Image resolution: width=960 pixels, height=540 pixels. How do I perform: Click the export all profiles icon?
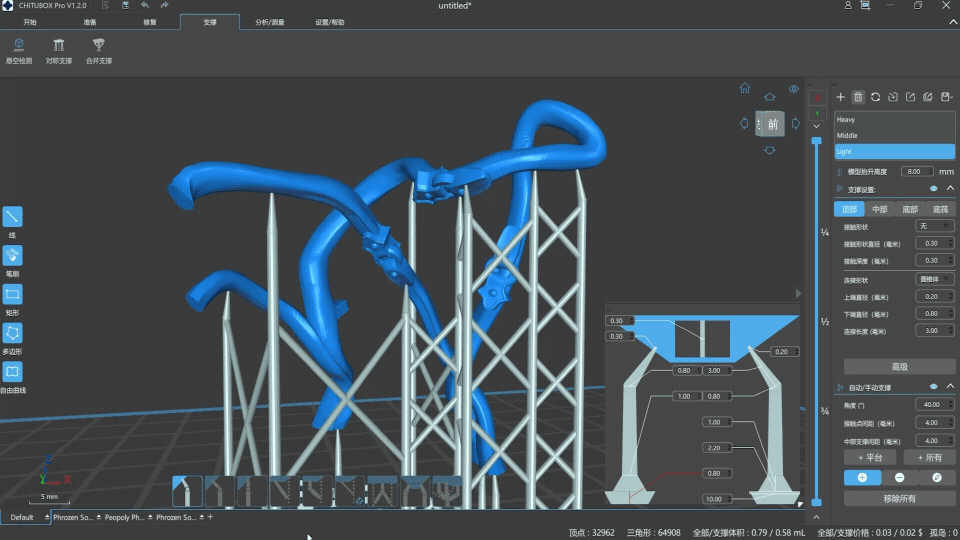click(x=928, y=97)
